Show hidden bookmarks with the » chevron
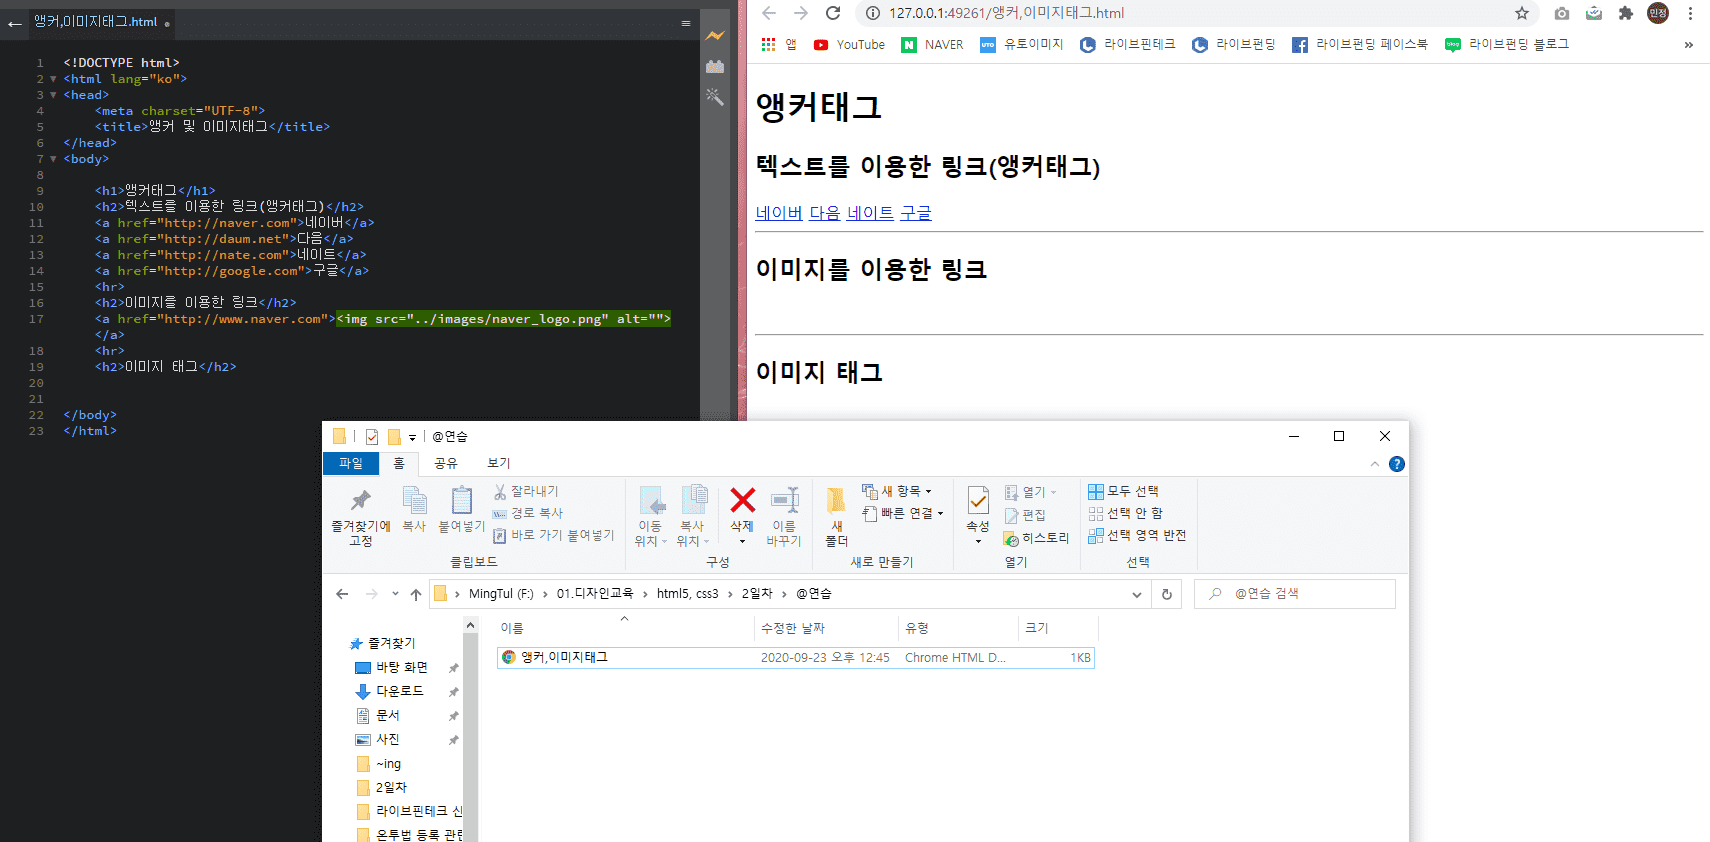 coord(1689,44)
